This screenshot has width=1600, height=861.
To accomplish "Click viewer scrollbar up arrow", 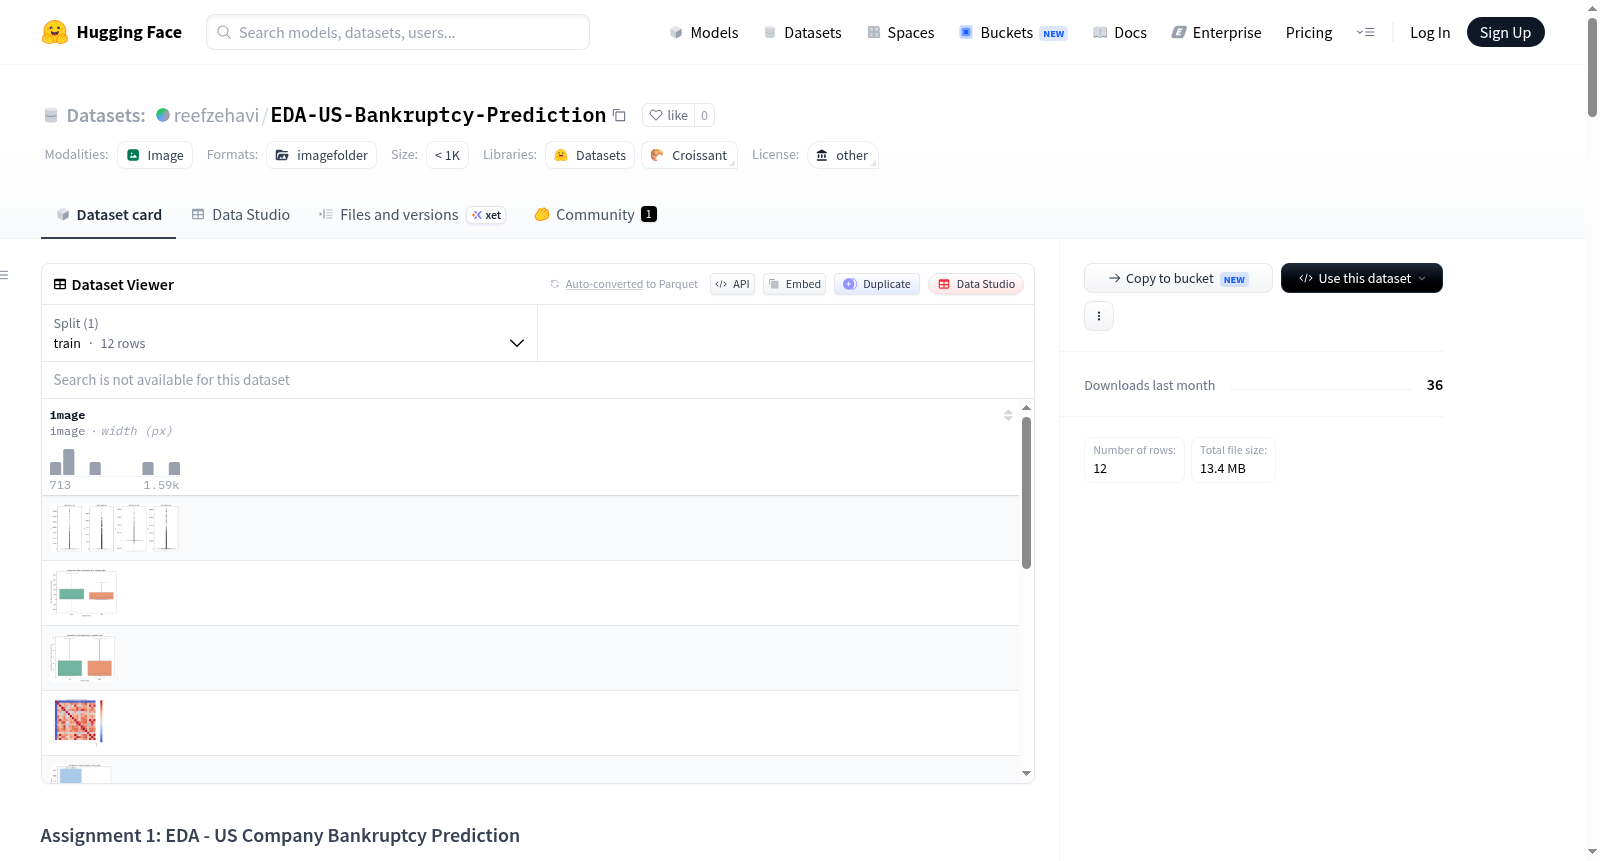I will tap(1026, 408).
